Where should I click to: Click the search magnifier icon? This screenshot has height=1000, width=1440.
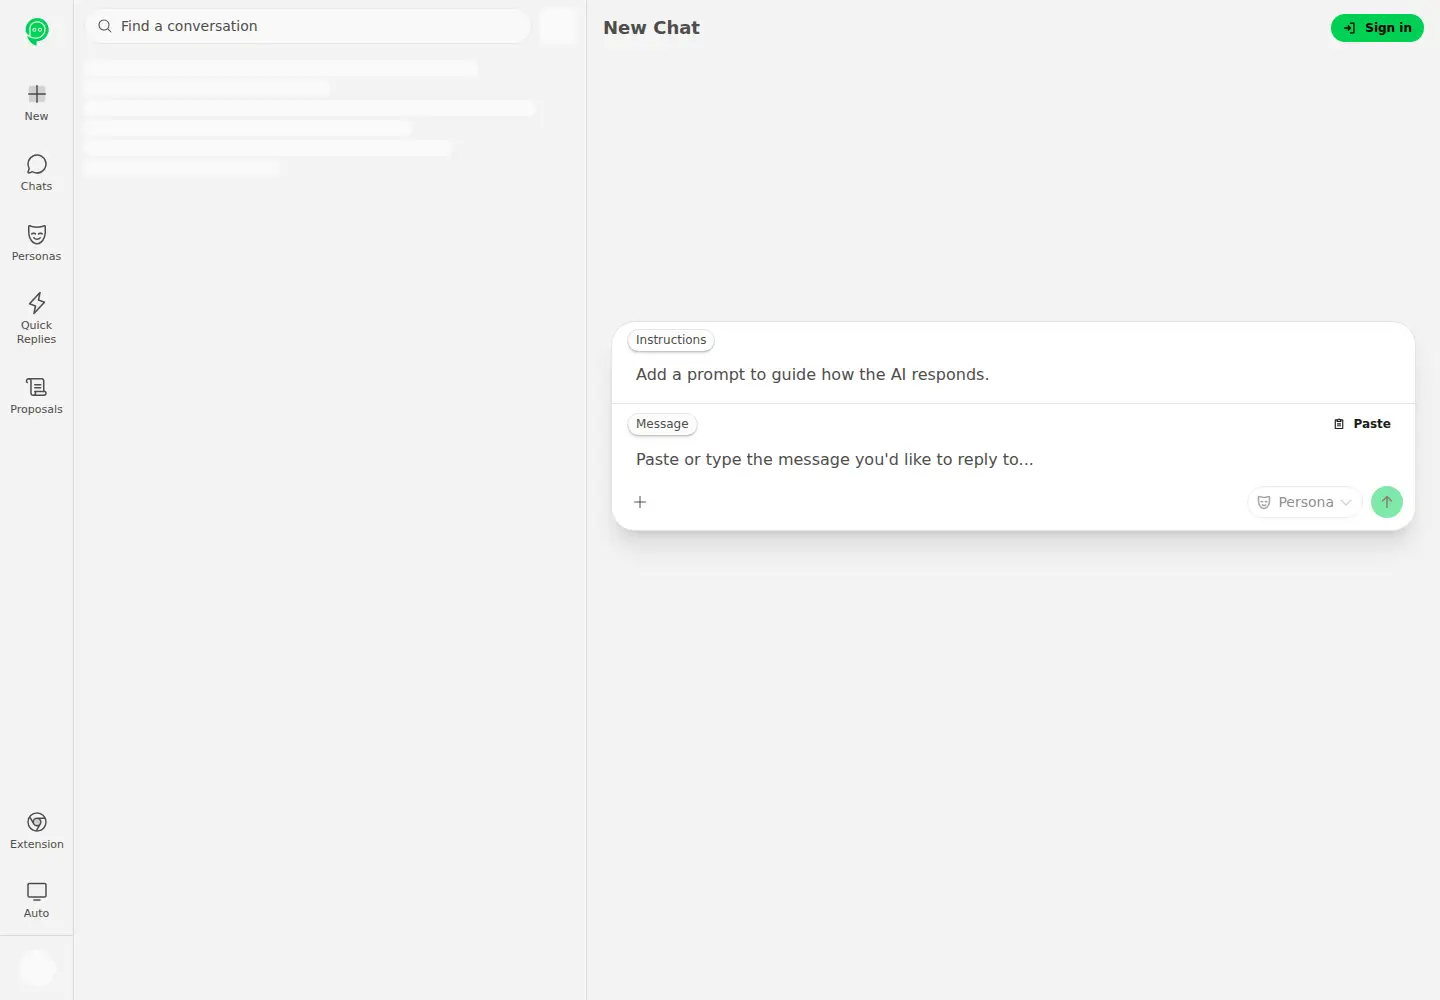click(x=105, y=26)
